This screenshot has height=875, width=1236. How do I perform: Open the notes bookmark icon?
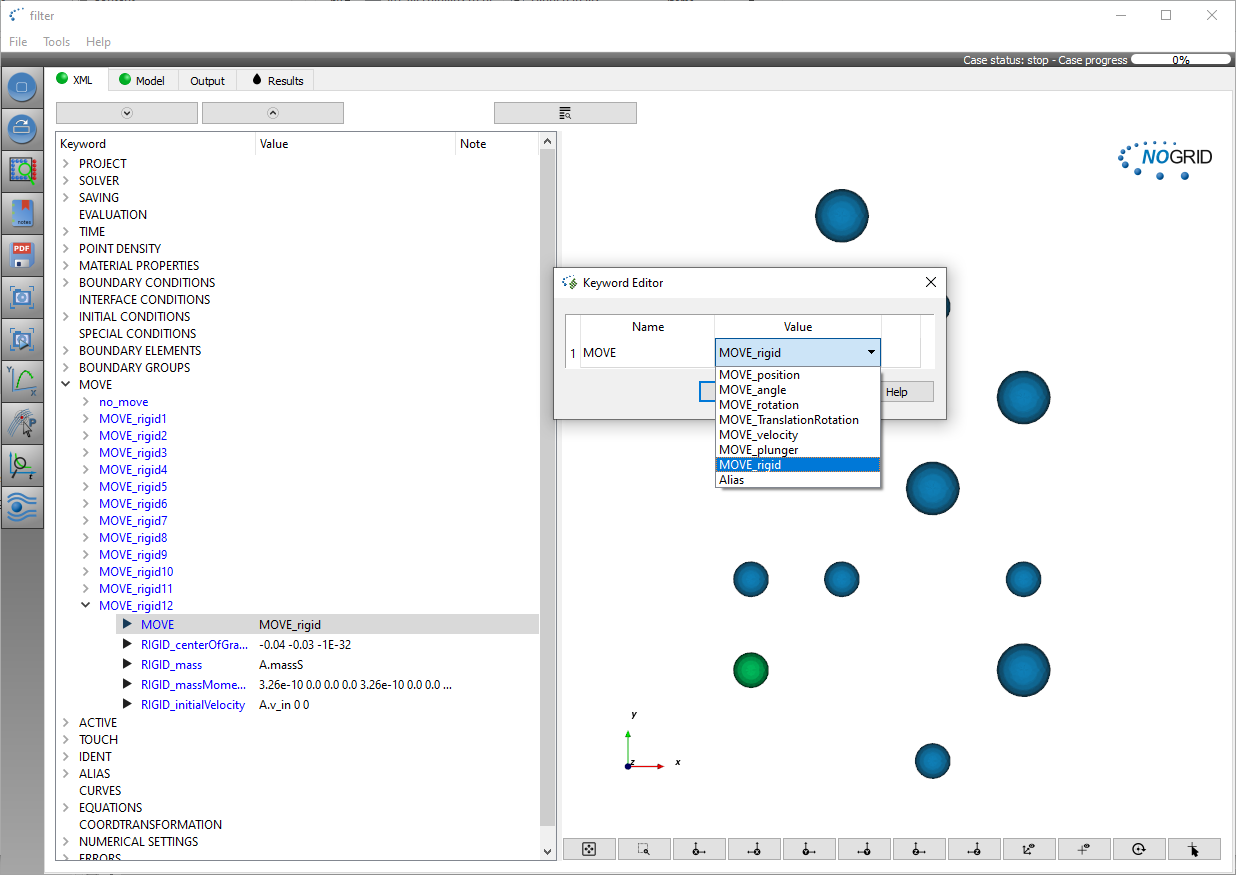(x=22, y=213)
